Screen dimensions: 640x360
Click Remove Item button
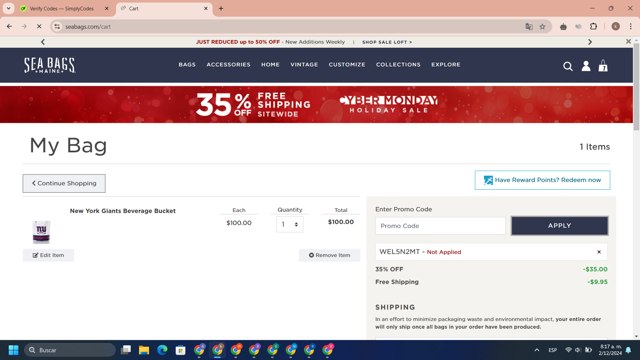coord(329,255)
